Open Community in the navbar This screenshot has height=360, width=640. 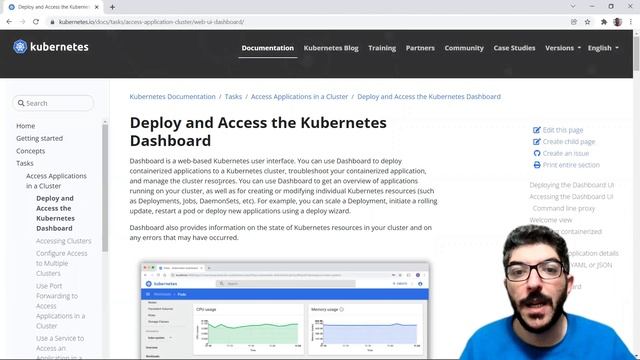tap(464, 48)
